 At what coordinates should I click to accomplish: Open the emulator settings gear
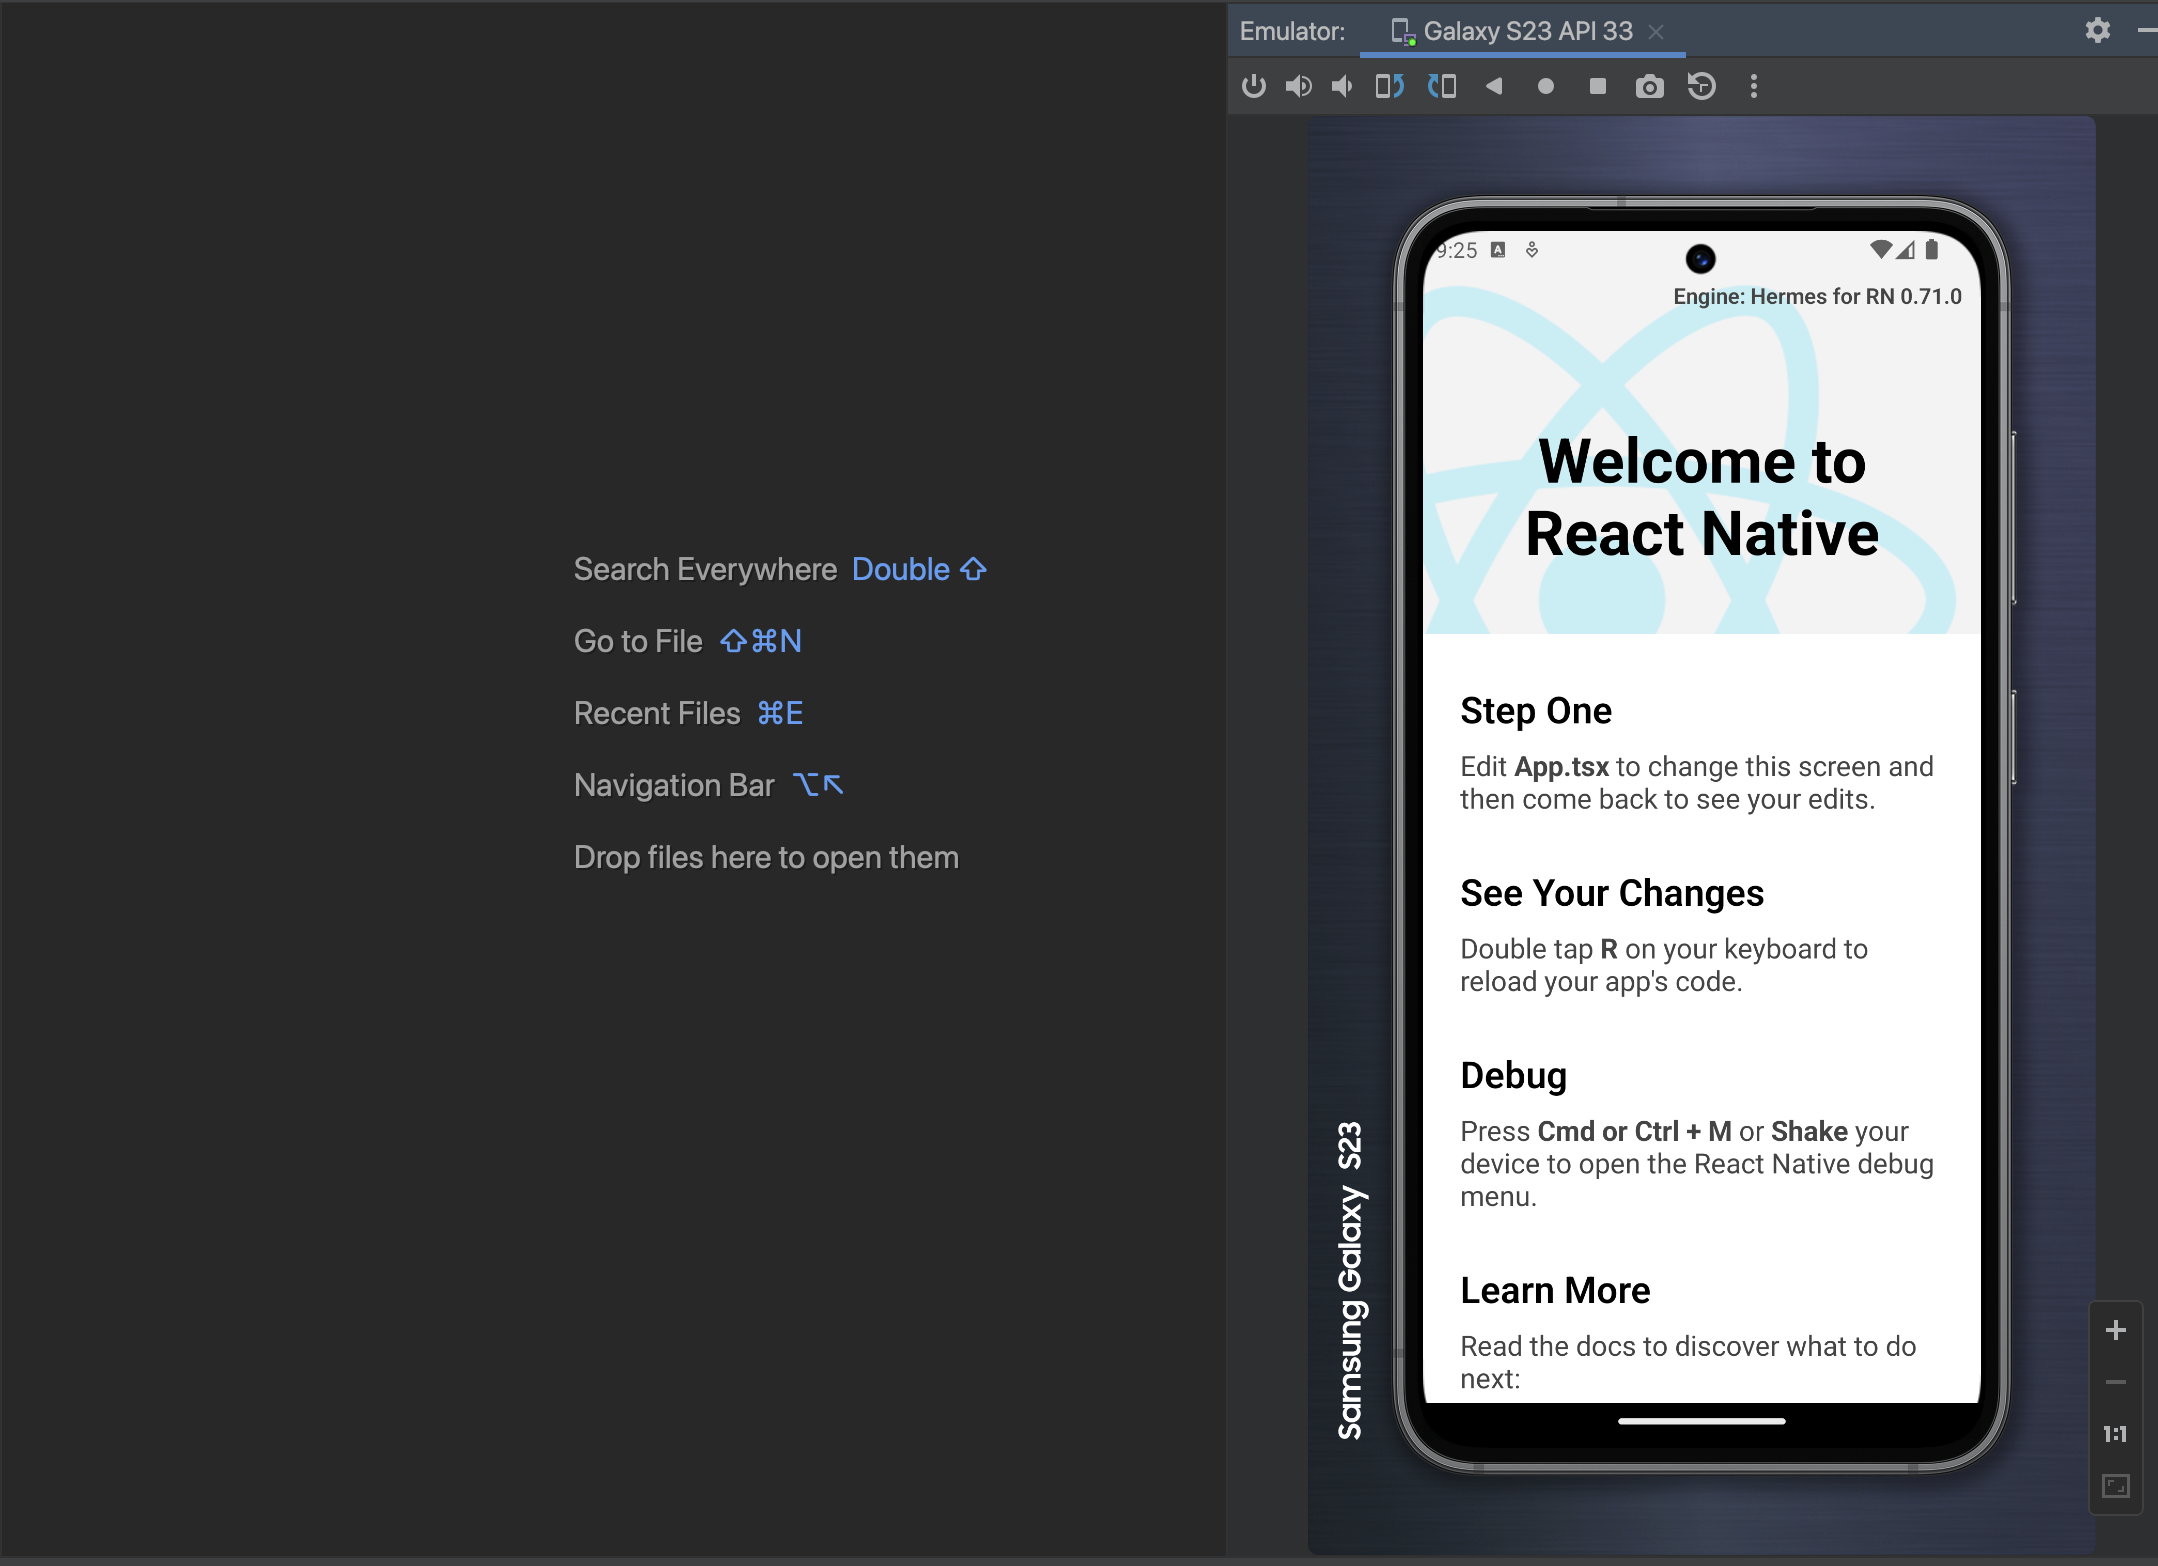[2097, 31]
